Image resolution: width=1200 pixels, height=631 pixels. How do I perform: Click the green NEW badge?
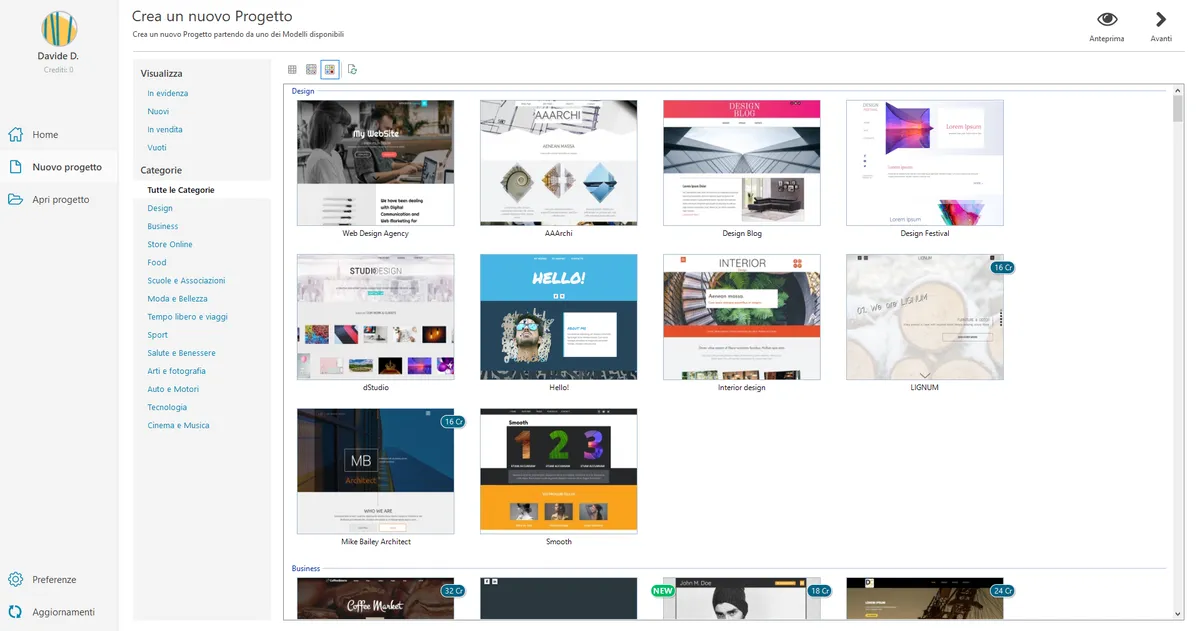point(663,591)
